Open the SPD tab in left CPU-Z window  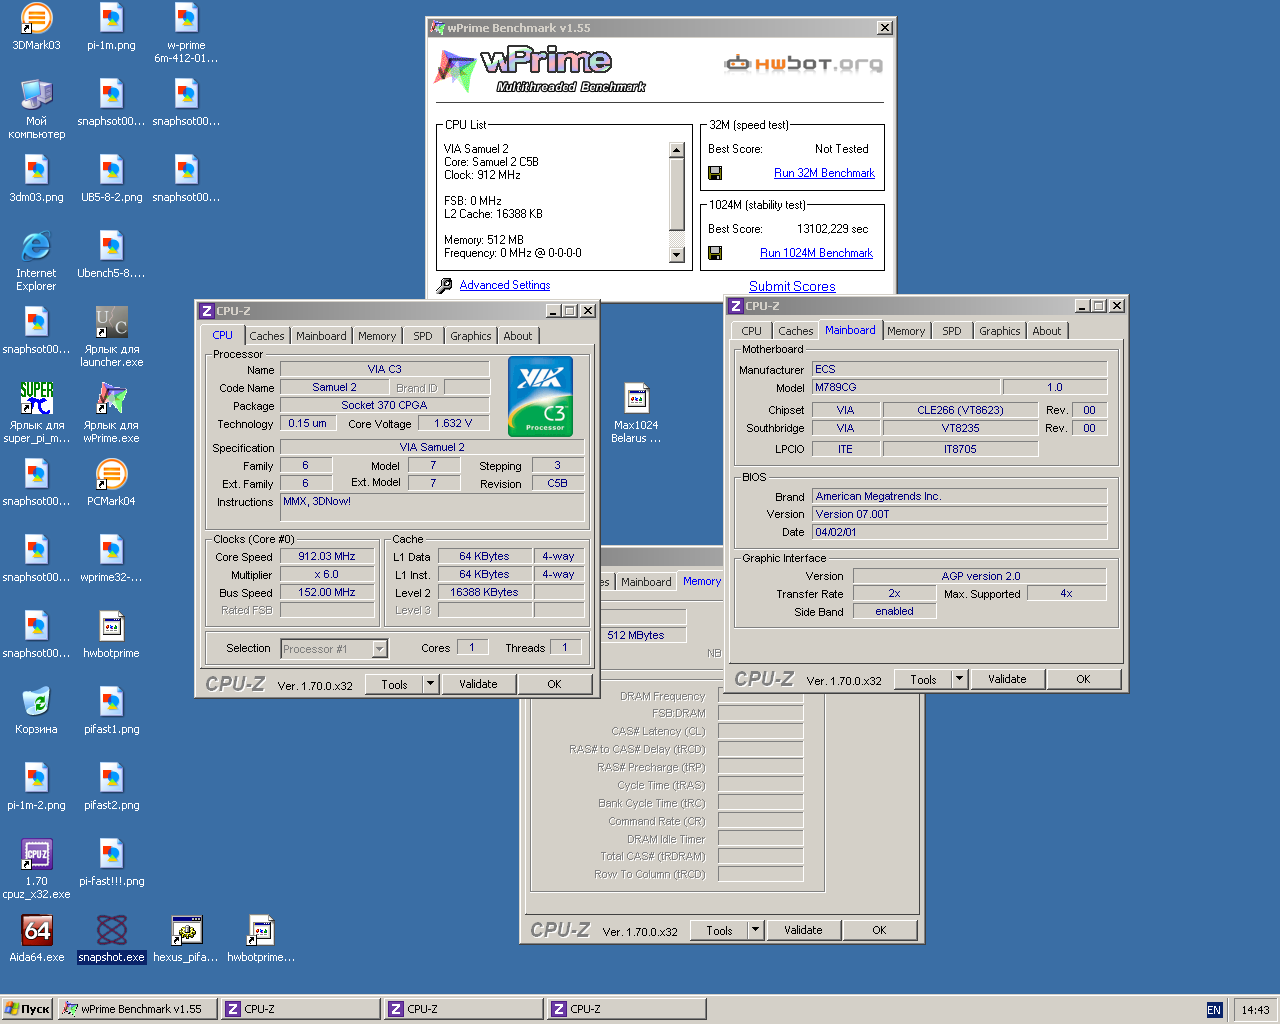(x=423, y=336)
